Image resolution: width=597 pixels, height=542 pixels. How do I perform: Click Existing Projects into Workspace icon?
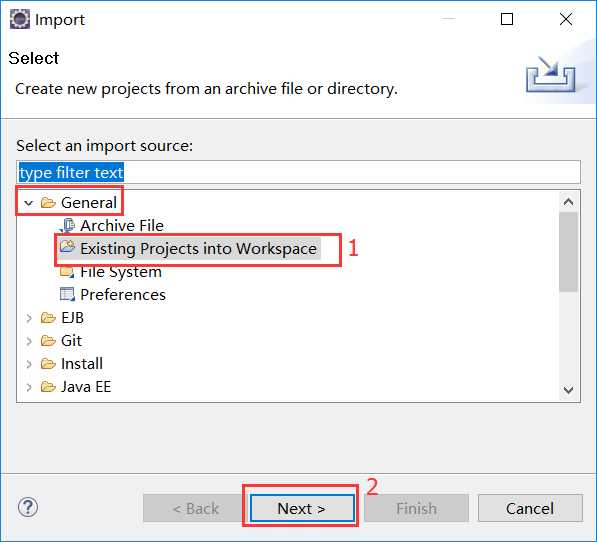point(67,248)
